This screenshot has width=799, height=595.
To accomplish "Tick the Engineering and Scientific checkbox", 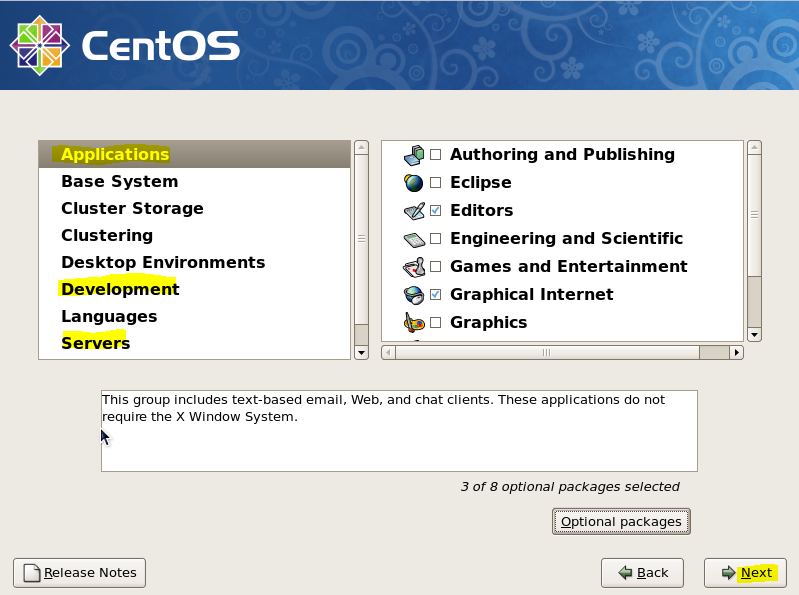I will 436,238.
